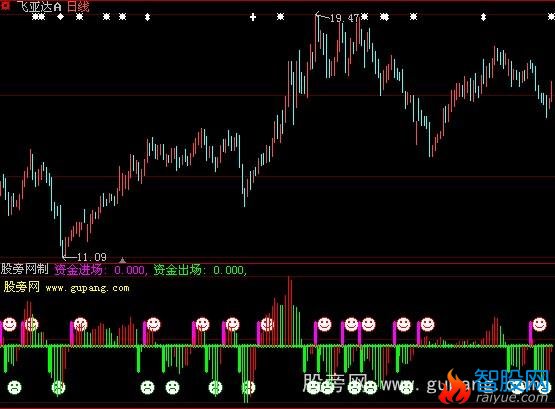Viewport: 555px width, 409px height.
Task: Click the leftmost sad face signal icon
Action: point(15,387)
